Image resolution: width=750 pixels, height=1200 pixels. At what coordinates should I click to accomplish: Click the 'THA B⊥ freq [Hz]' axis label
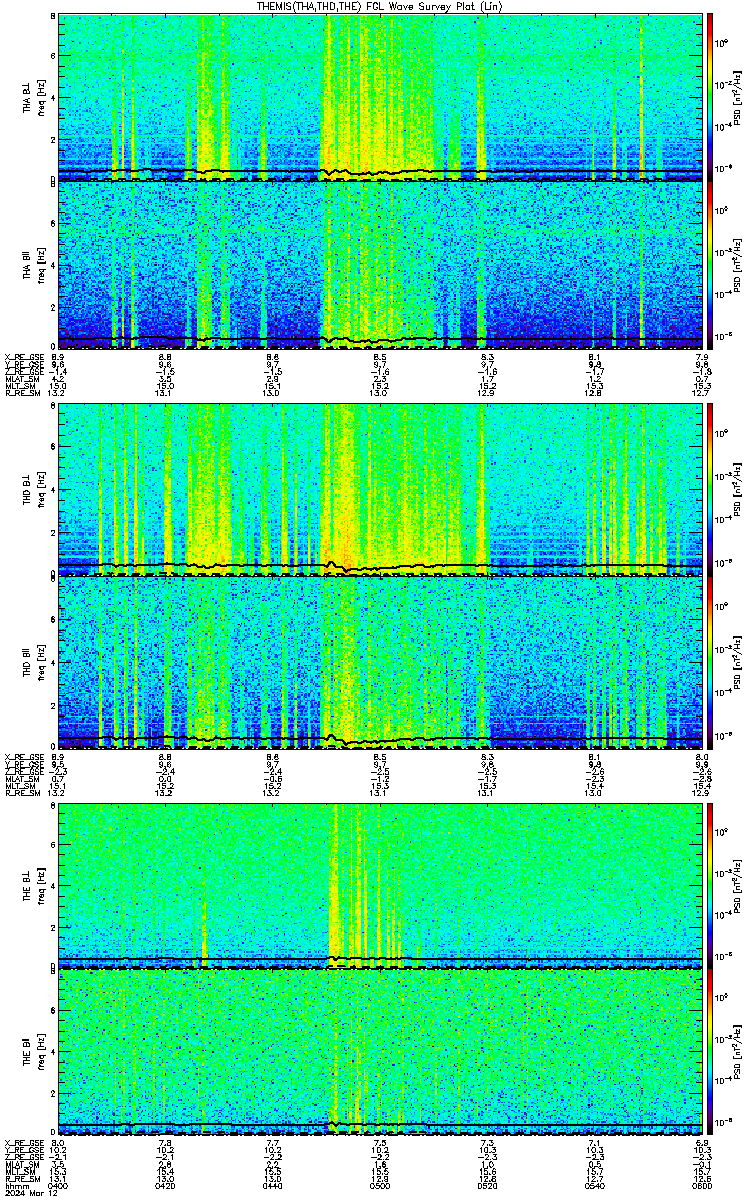tap(32, 97)
